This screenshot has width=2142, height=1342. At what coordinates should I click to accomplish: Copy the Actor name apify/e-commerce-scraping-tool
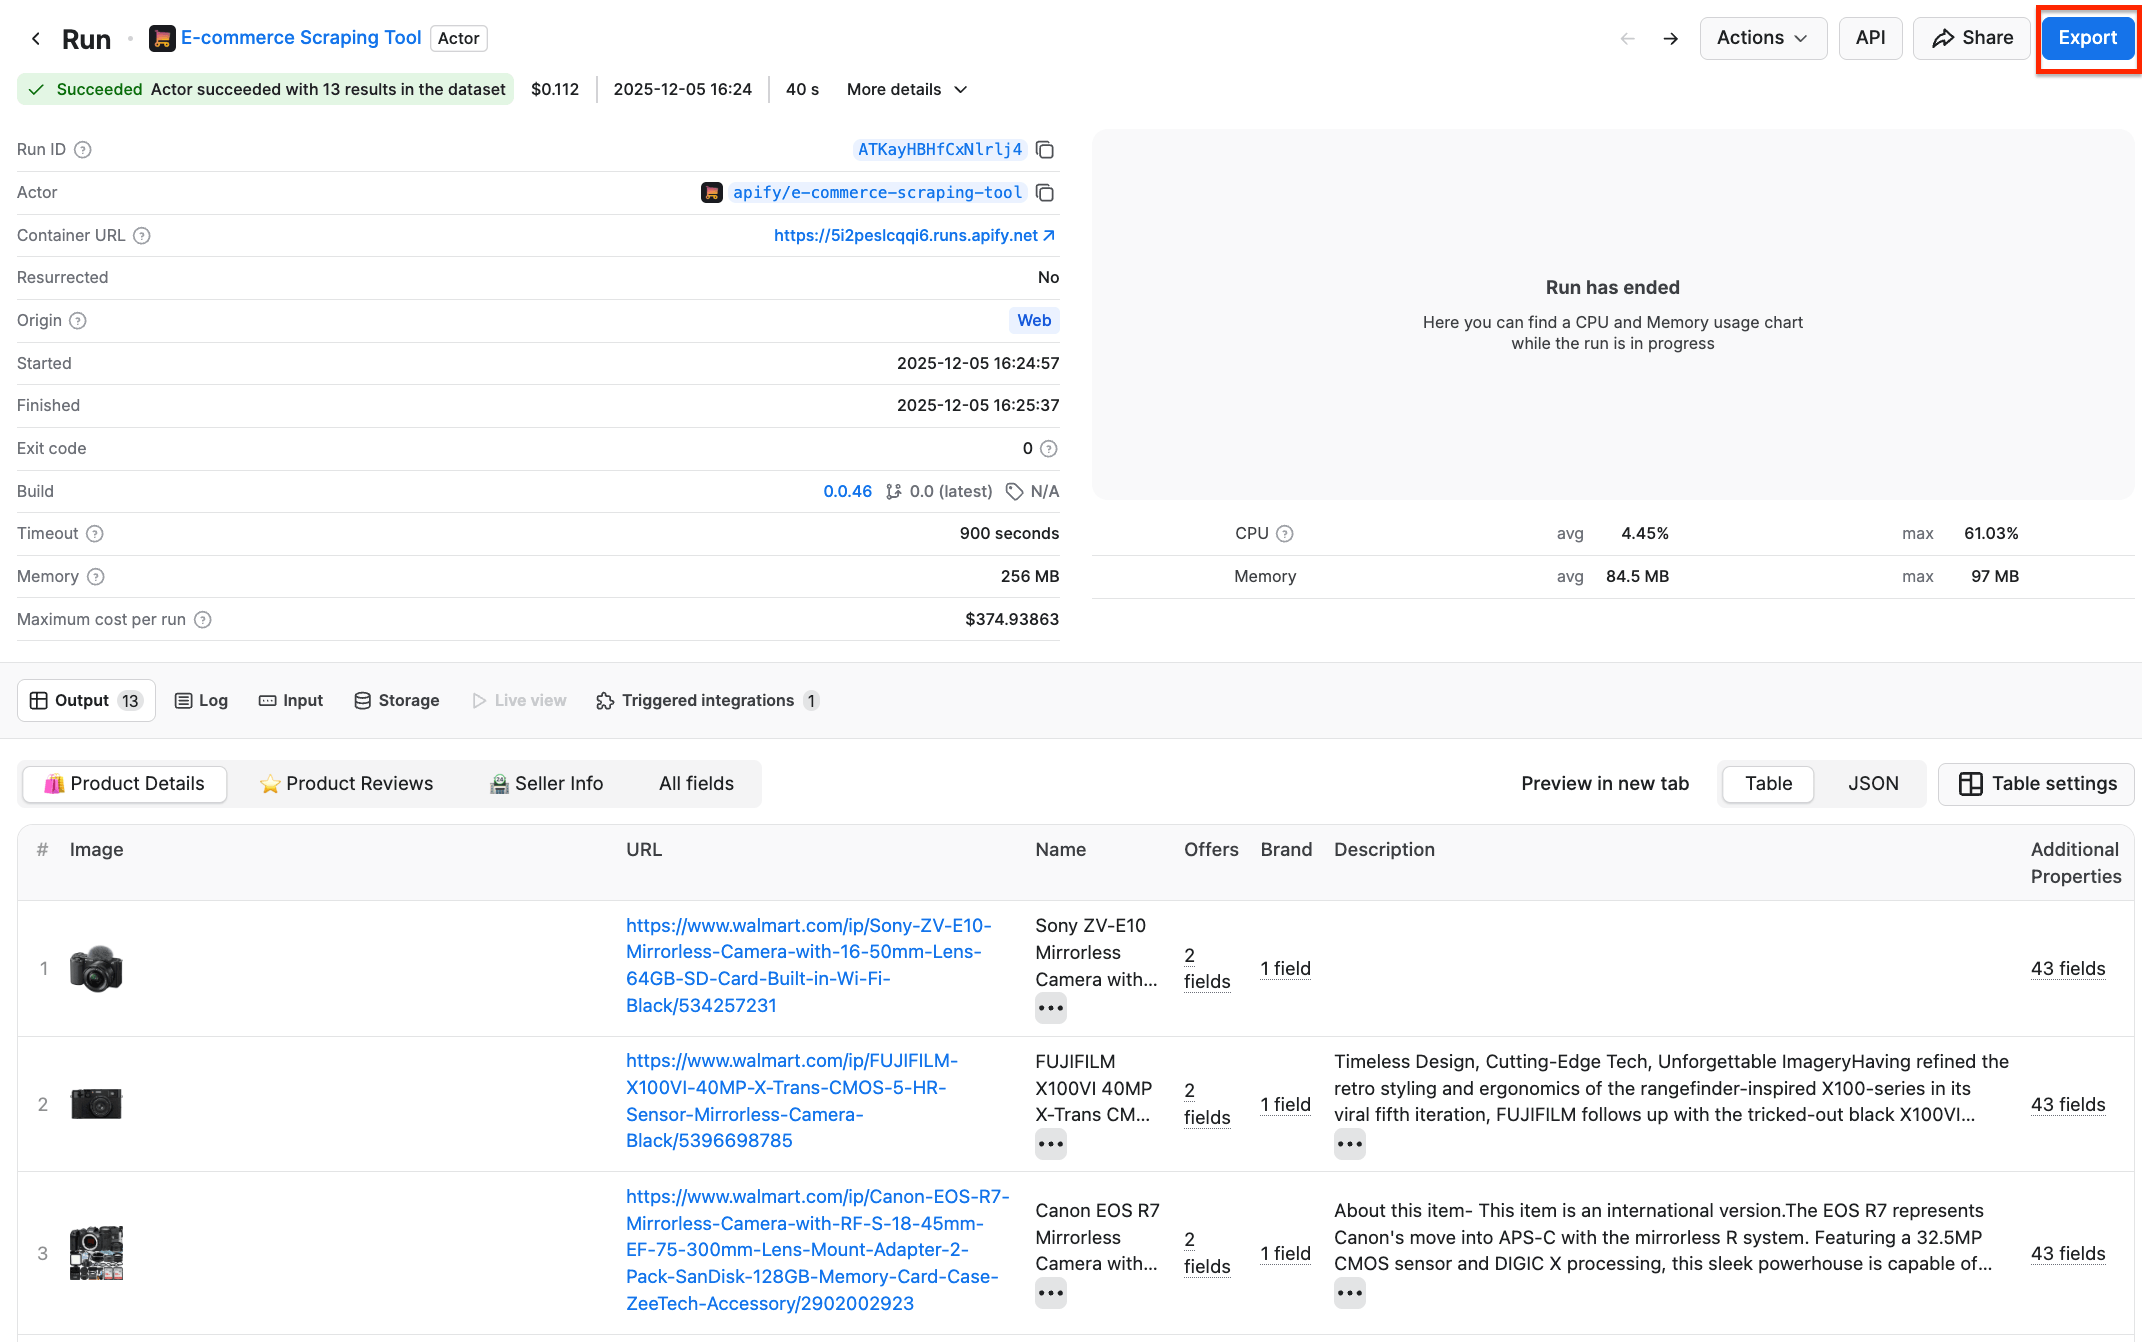tap(1045, 192)
